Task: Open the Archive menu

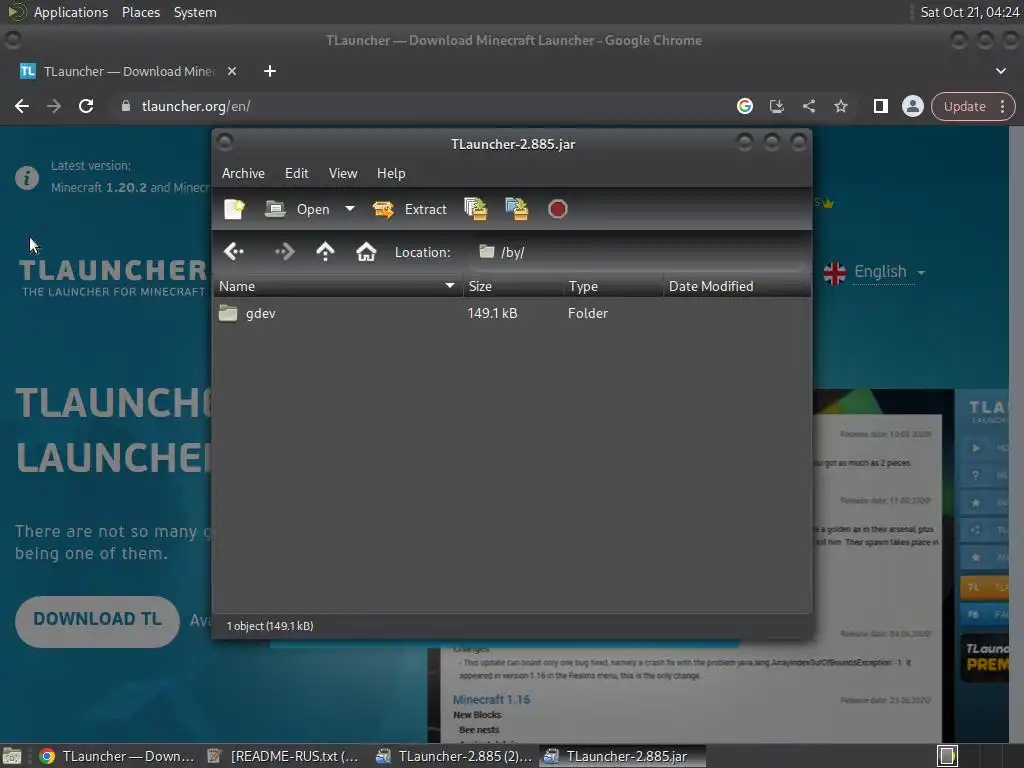Action: point(243,173)
